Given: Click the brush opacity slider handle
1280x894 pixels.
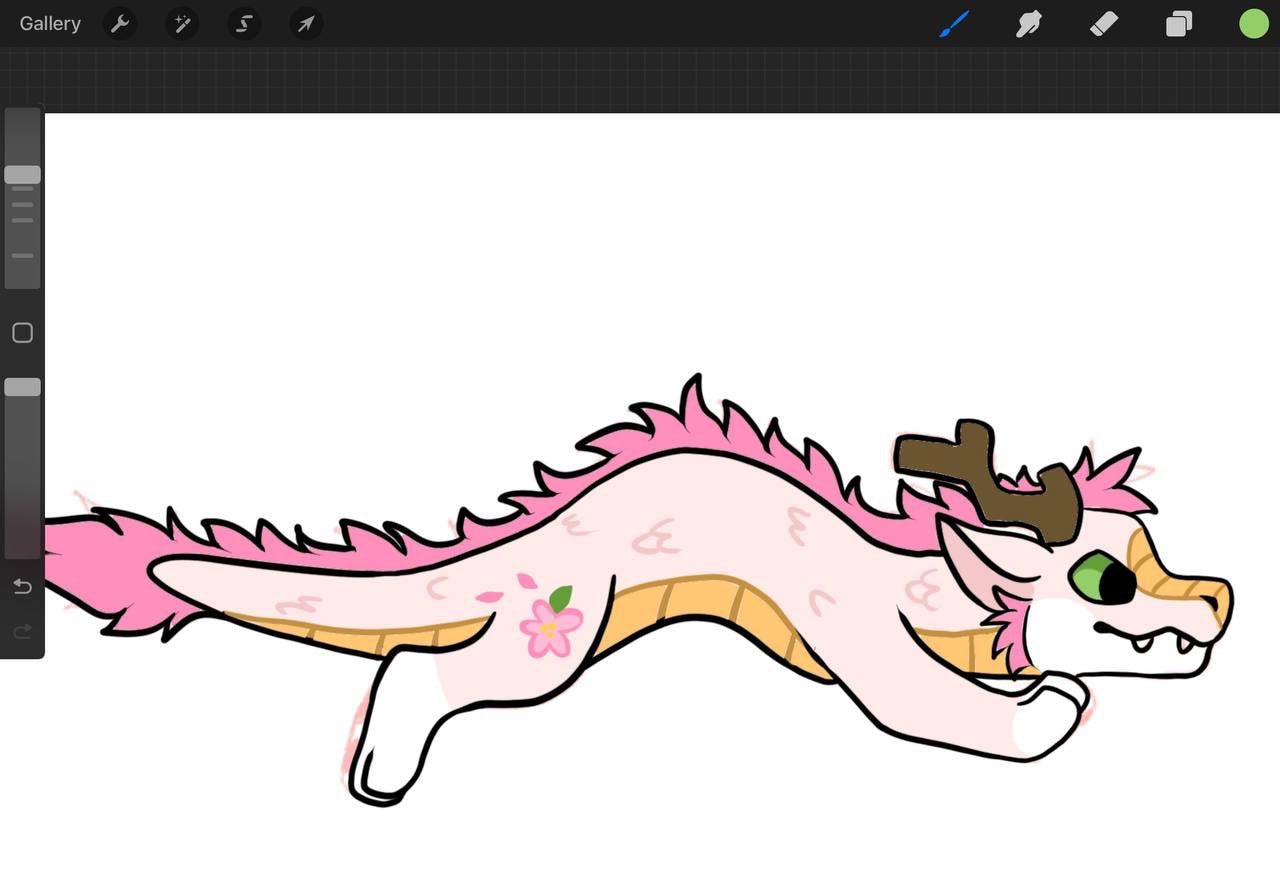Looking at the screenshot, I should pos(22,387).
